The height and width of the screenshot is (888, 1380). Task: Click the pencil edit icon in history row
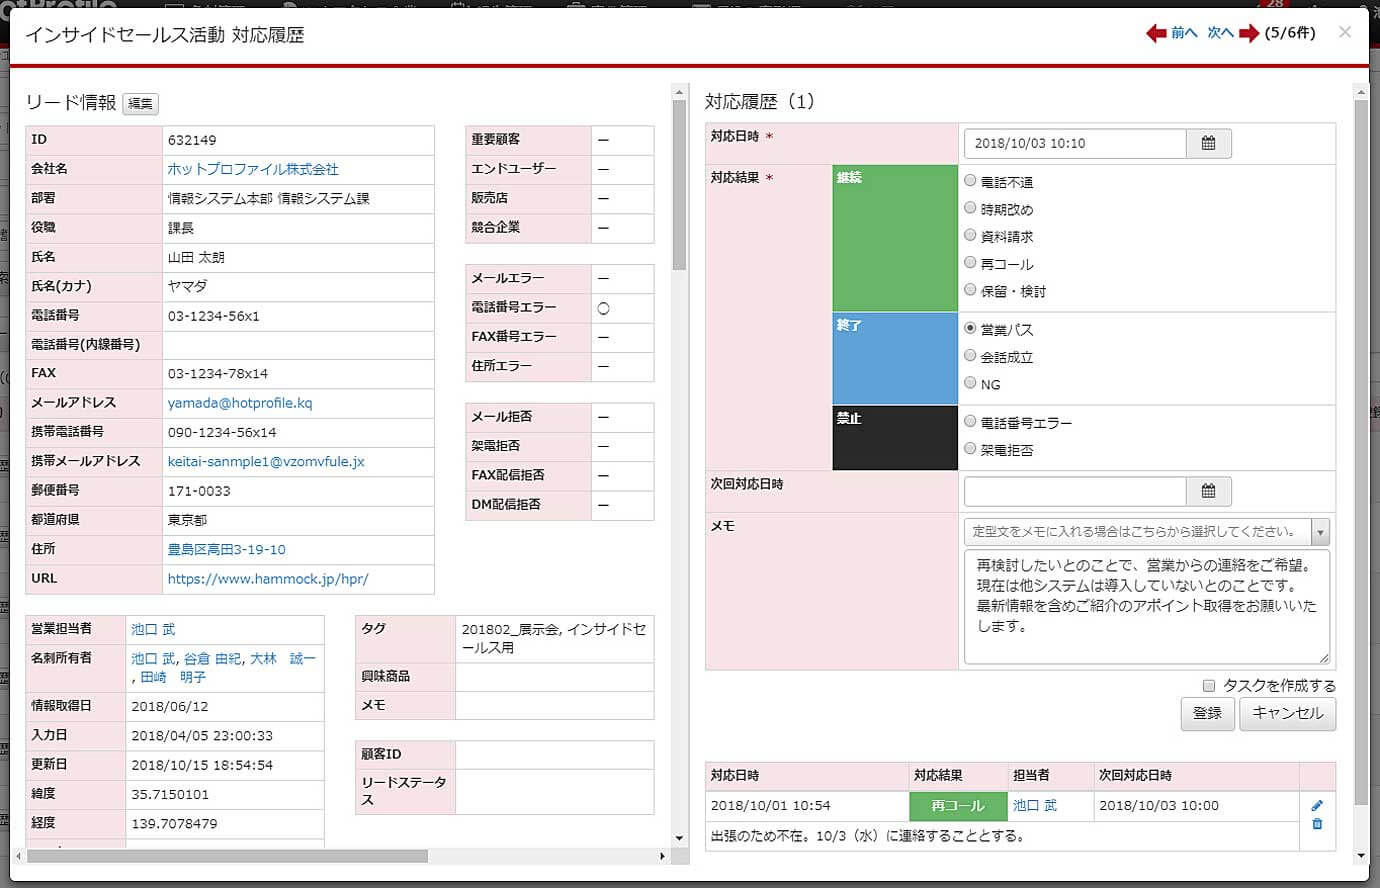pyautogui.click(x=1317, y=806)
